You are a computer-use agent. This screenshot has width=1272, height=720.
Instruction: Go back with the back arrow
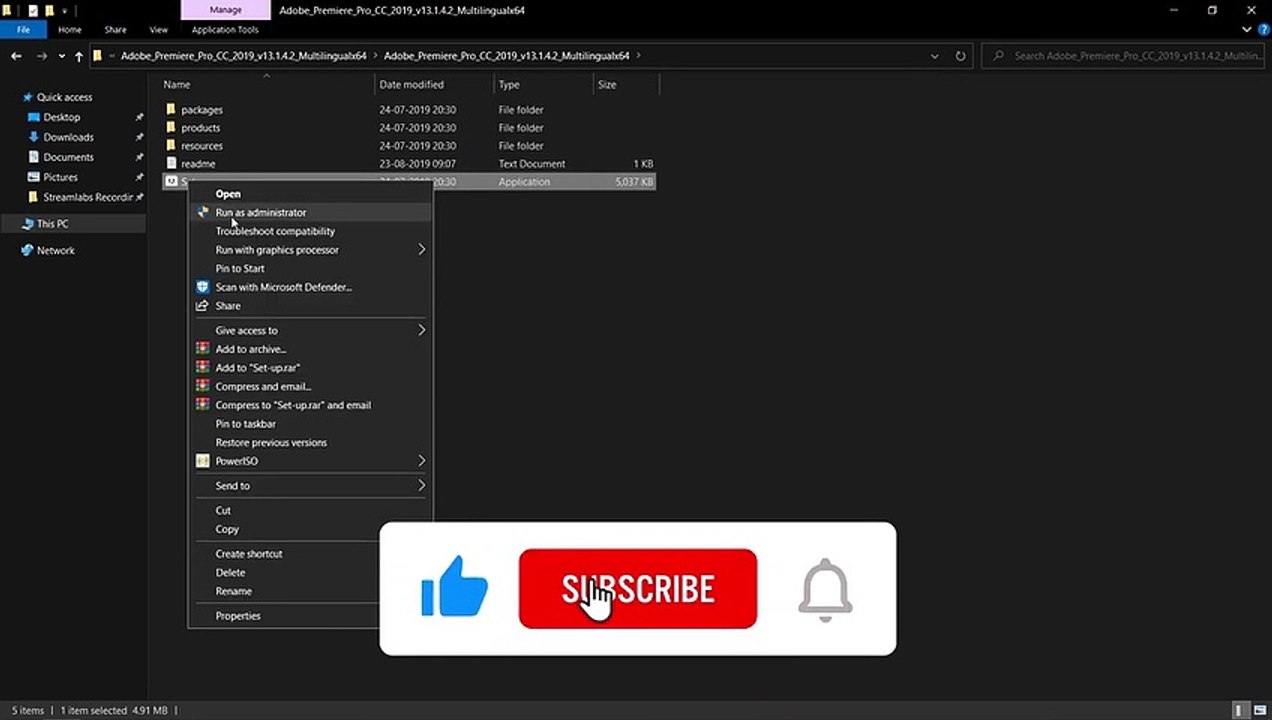click(x=16, y=56)
